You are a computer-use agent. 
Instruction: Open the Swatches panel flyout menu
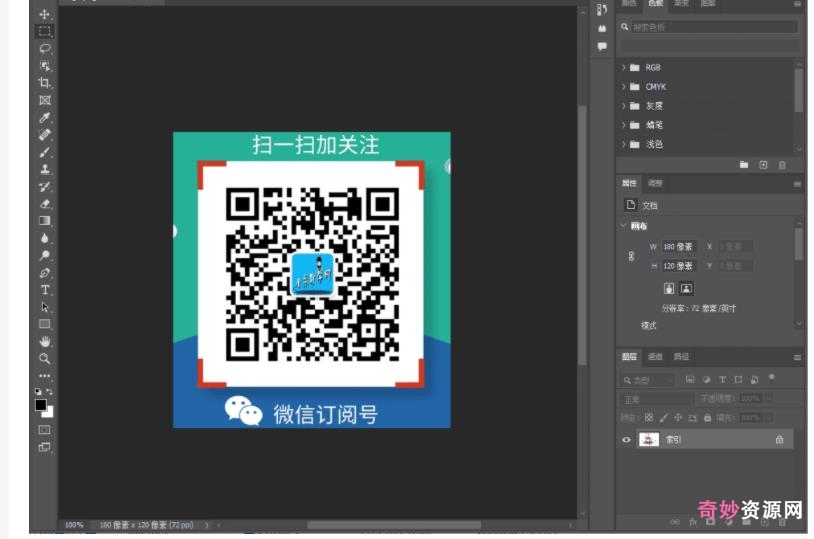coord(797,4)
